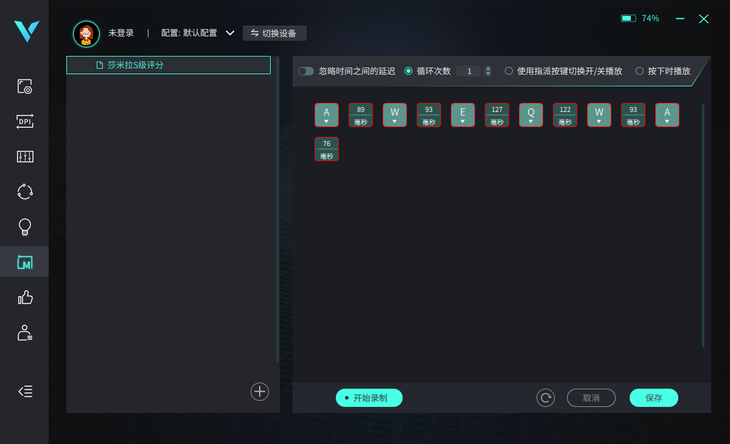The image size is (730, 444).
Task: Click the 保存 save button
Action: click(x=654, y=398)
